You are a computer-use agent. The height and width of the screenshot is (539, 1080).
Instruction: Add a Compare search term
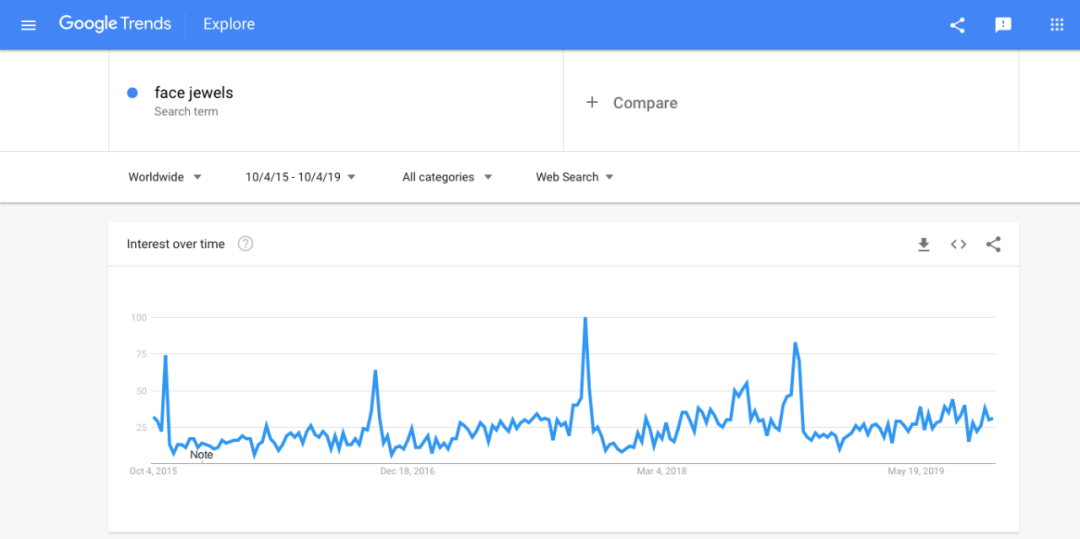click(x=645, y=103)
